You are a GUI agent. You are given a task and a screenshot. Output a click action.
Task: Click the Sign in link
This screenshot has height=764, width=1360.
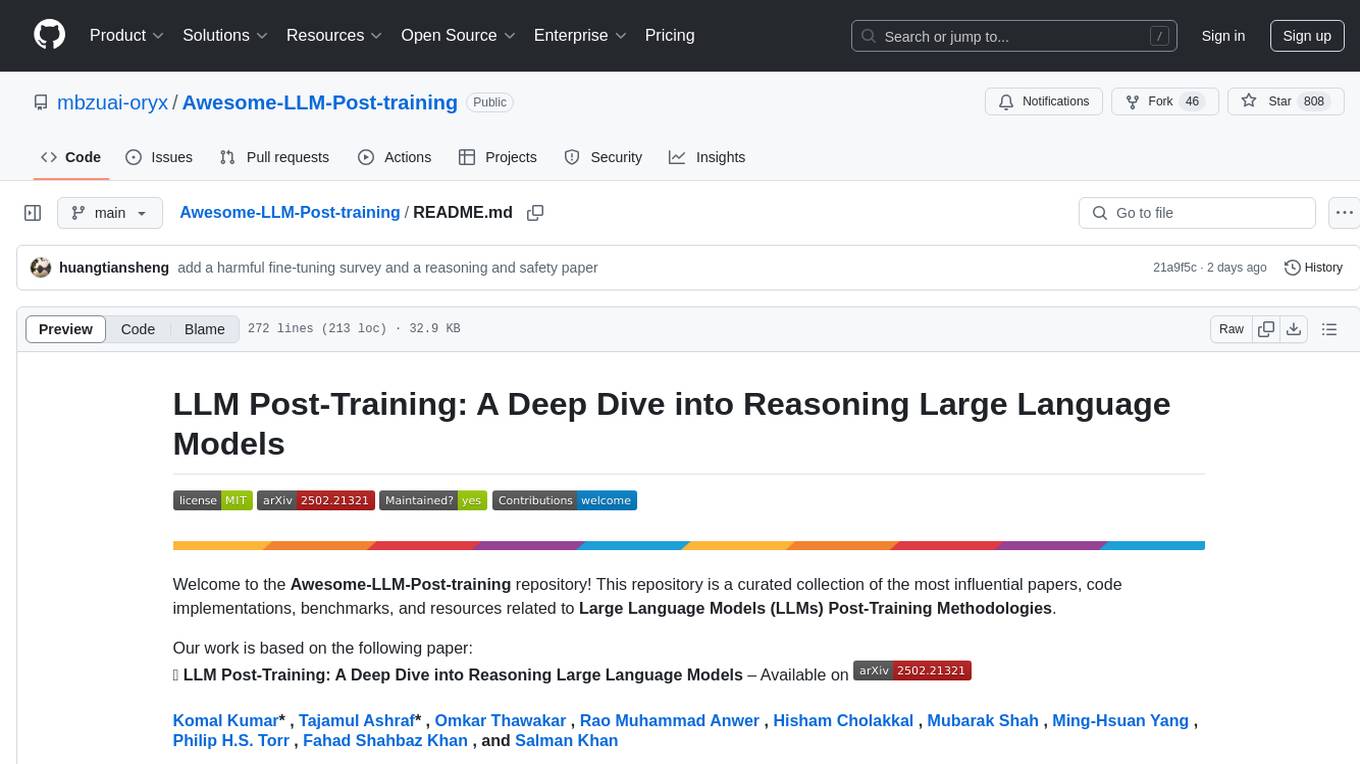point(1223,36)
